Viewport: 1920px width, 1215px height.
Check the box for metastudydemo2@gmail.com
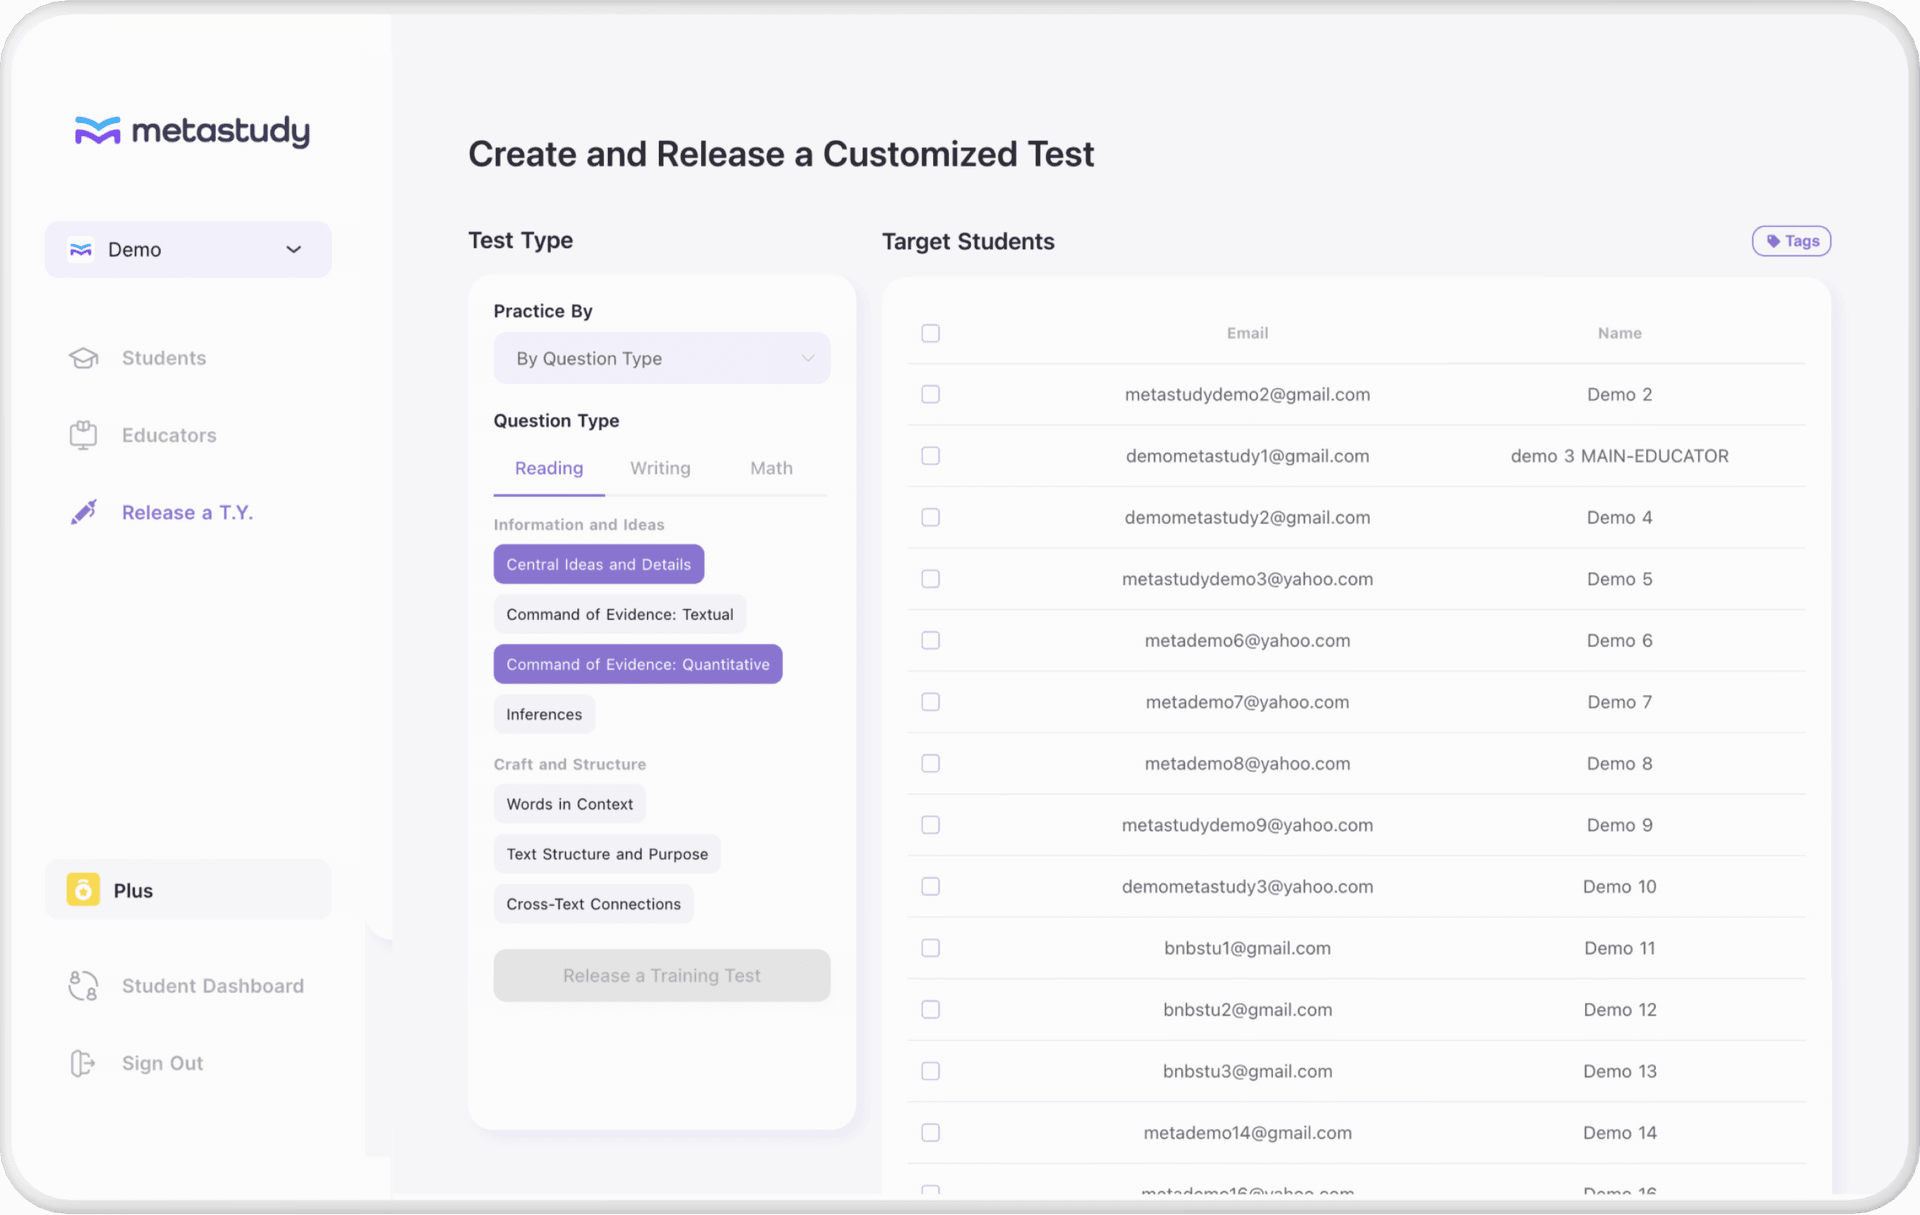[930, 394]
